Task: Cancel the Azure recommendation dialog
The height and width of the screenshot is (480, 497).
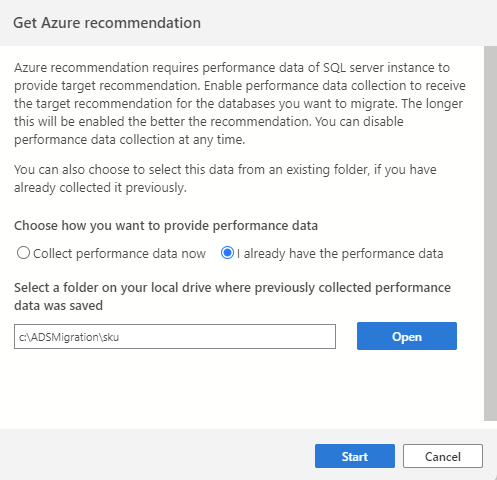Action: tap(443, 456)
